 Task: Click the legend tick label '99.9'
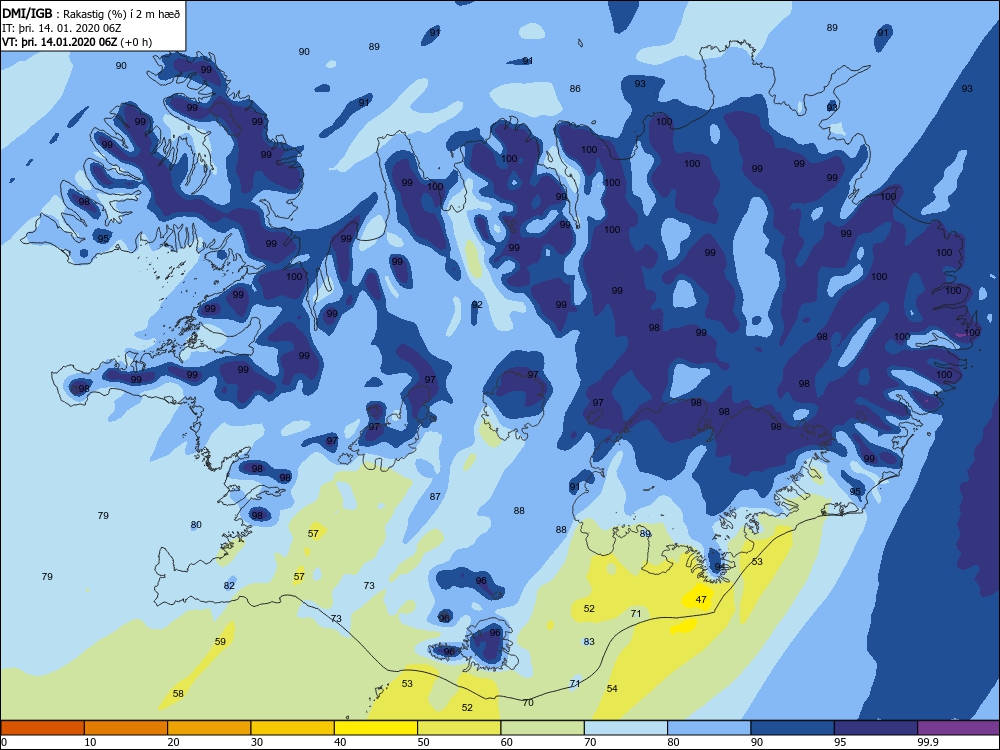point(927,742)
